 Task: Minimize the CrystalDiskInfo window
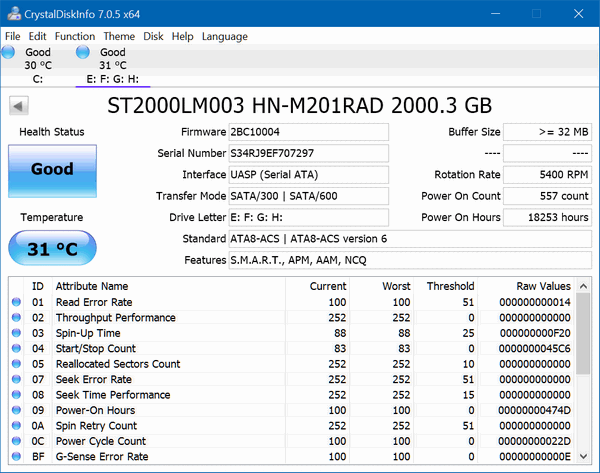[x=496, y=14]
